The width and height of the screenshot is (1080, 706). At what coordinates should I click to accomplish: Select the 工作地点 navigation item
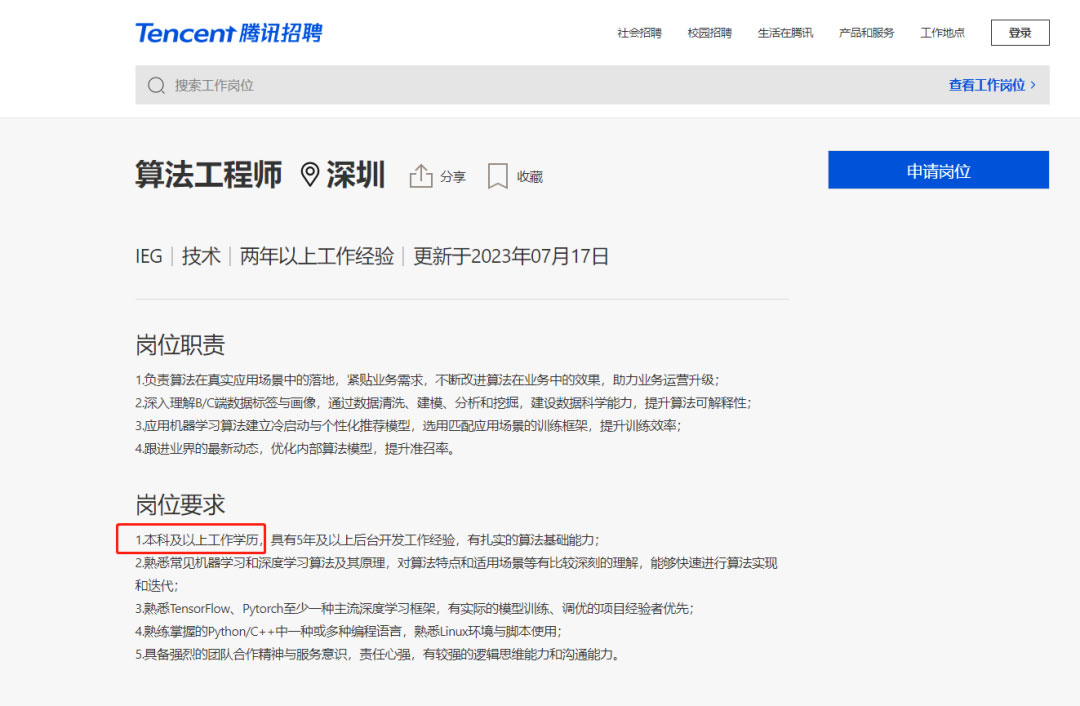(x=942, y=33)
